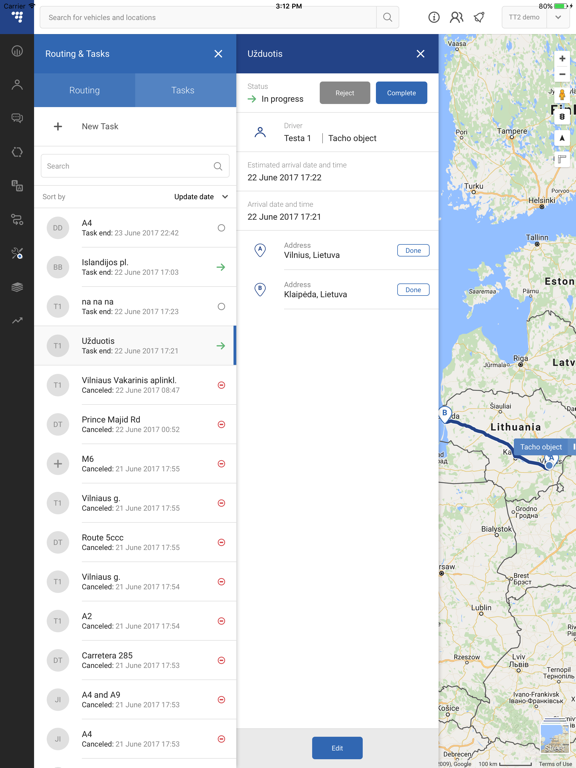Select the A4 and A9 task
Viewport: 576px width, 768px height.
tap(135, 699)
